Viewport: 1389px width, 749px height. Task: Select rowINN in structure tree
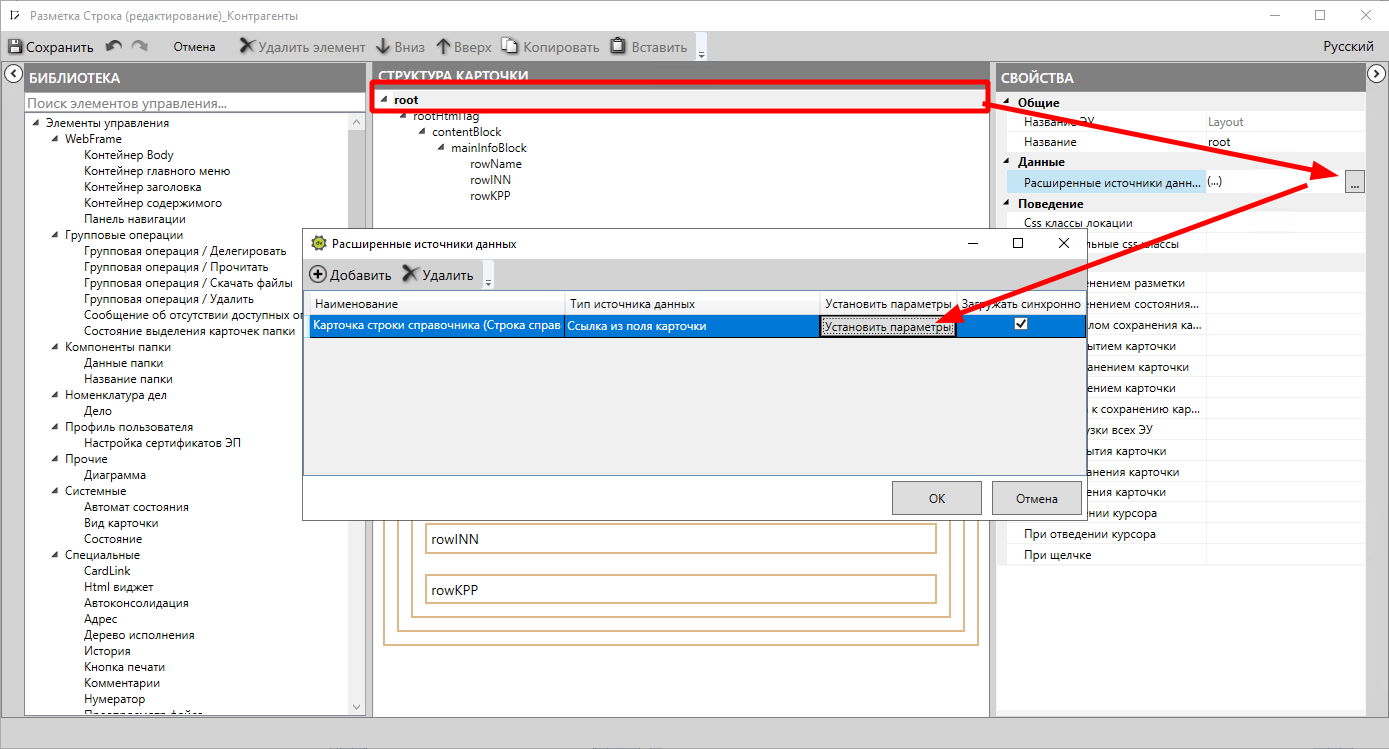click(491, 180)
